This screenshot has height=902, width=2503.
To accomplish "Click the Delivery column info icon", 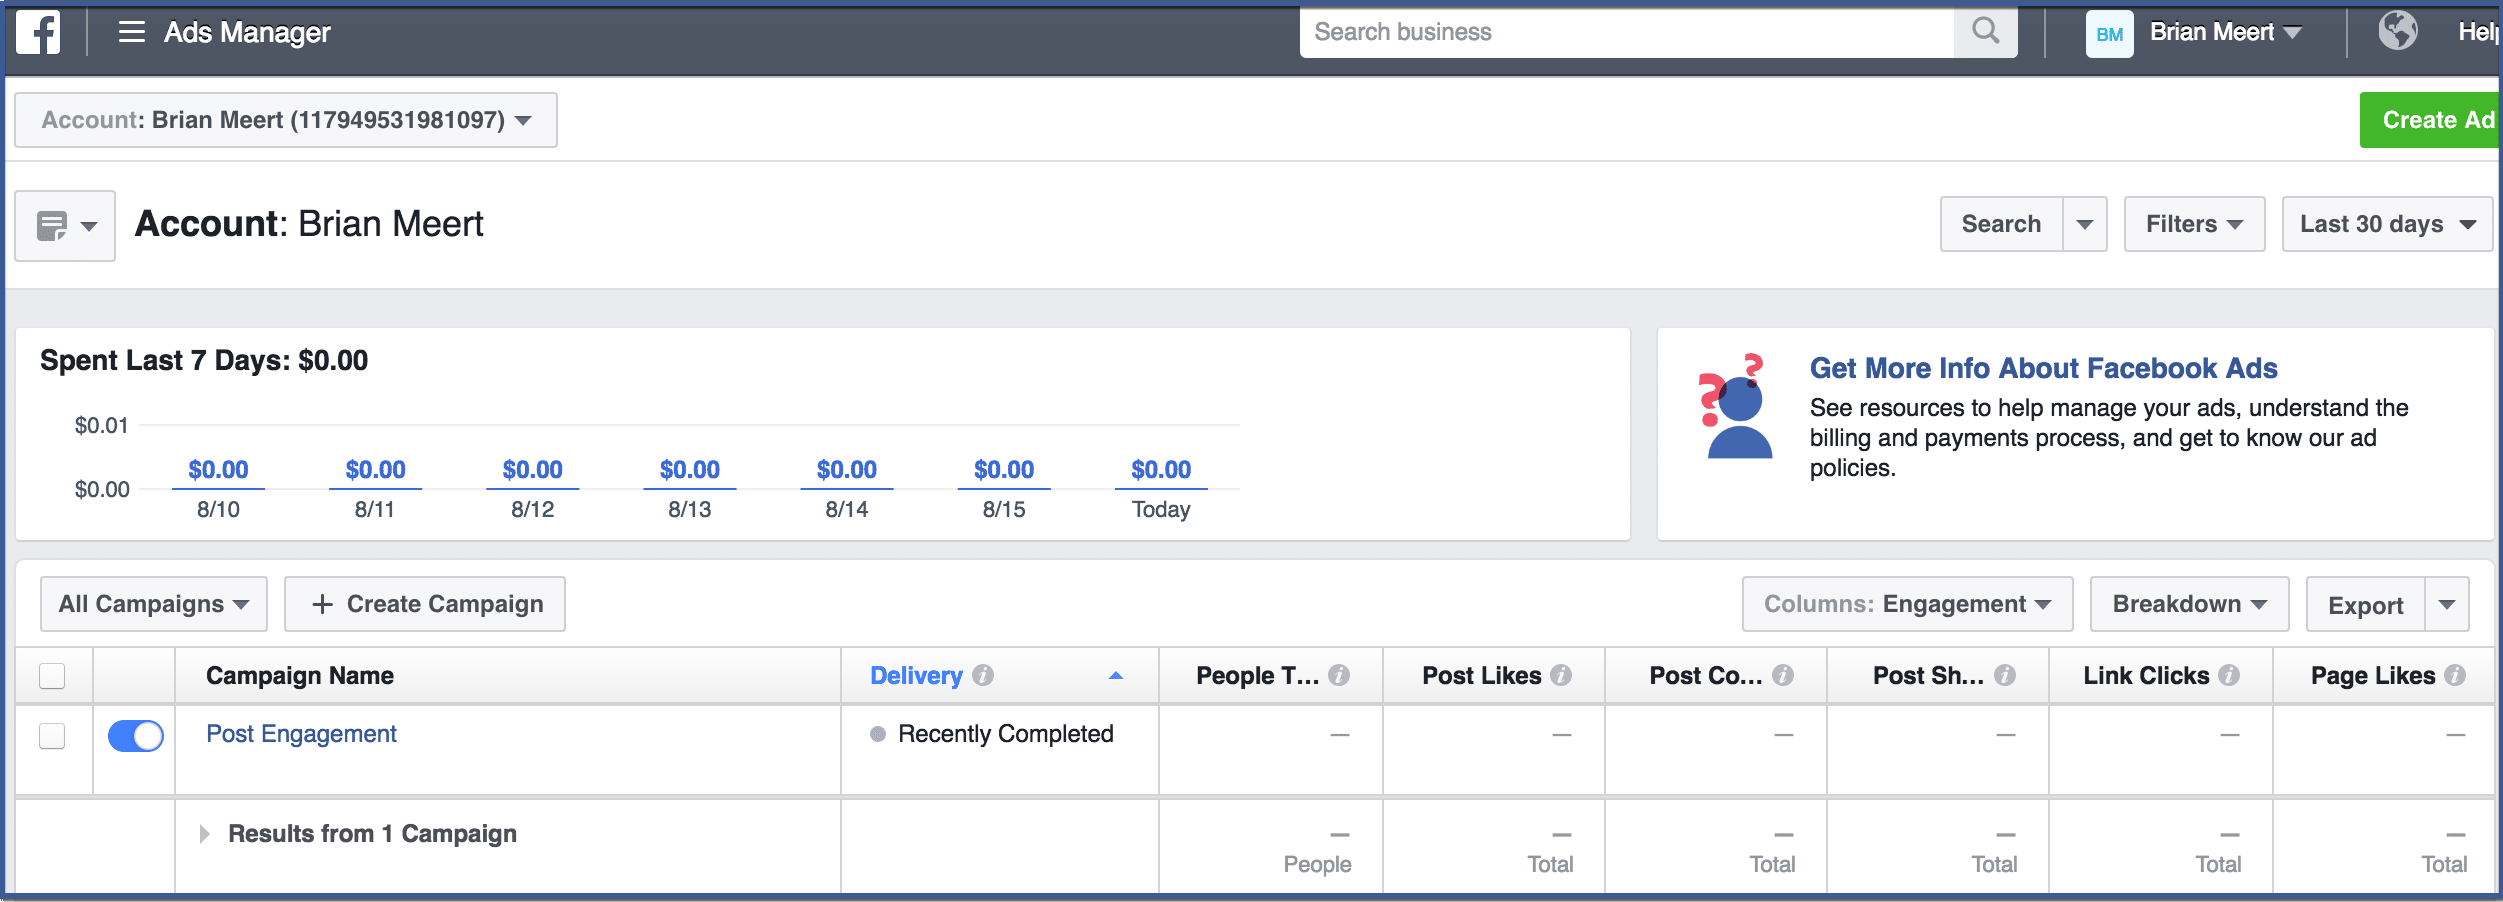I will click(983, 676).
